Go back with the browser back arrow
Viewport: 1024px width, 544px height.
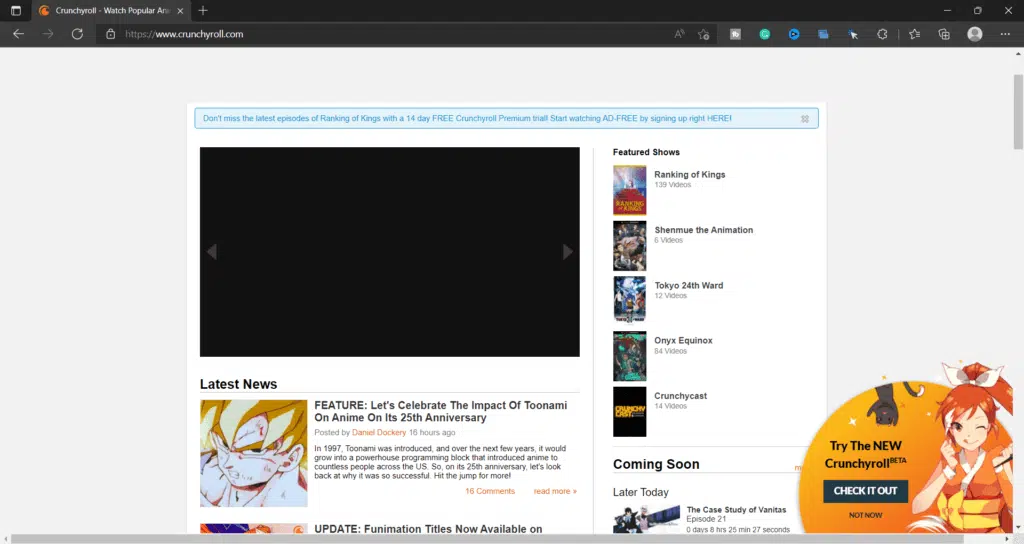(18, 34)
